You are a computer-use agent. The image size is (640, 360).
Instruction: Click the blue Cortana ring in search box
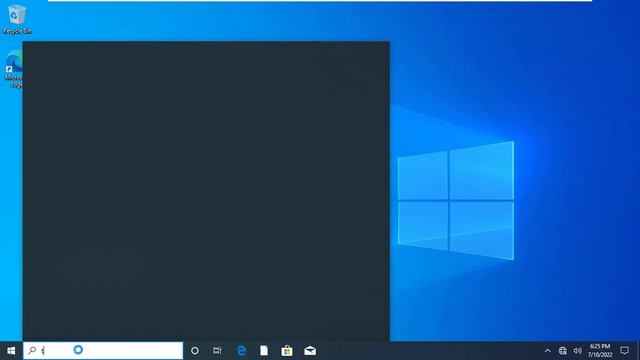tap(78, 350)
